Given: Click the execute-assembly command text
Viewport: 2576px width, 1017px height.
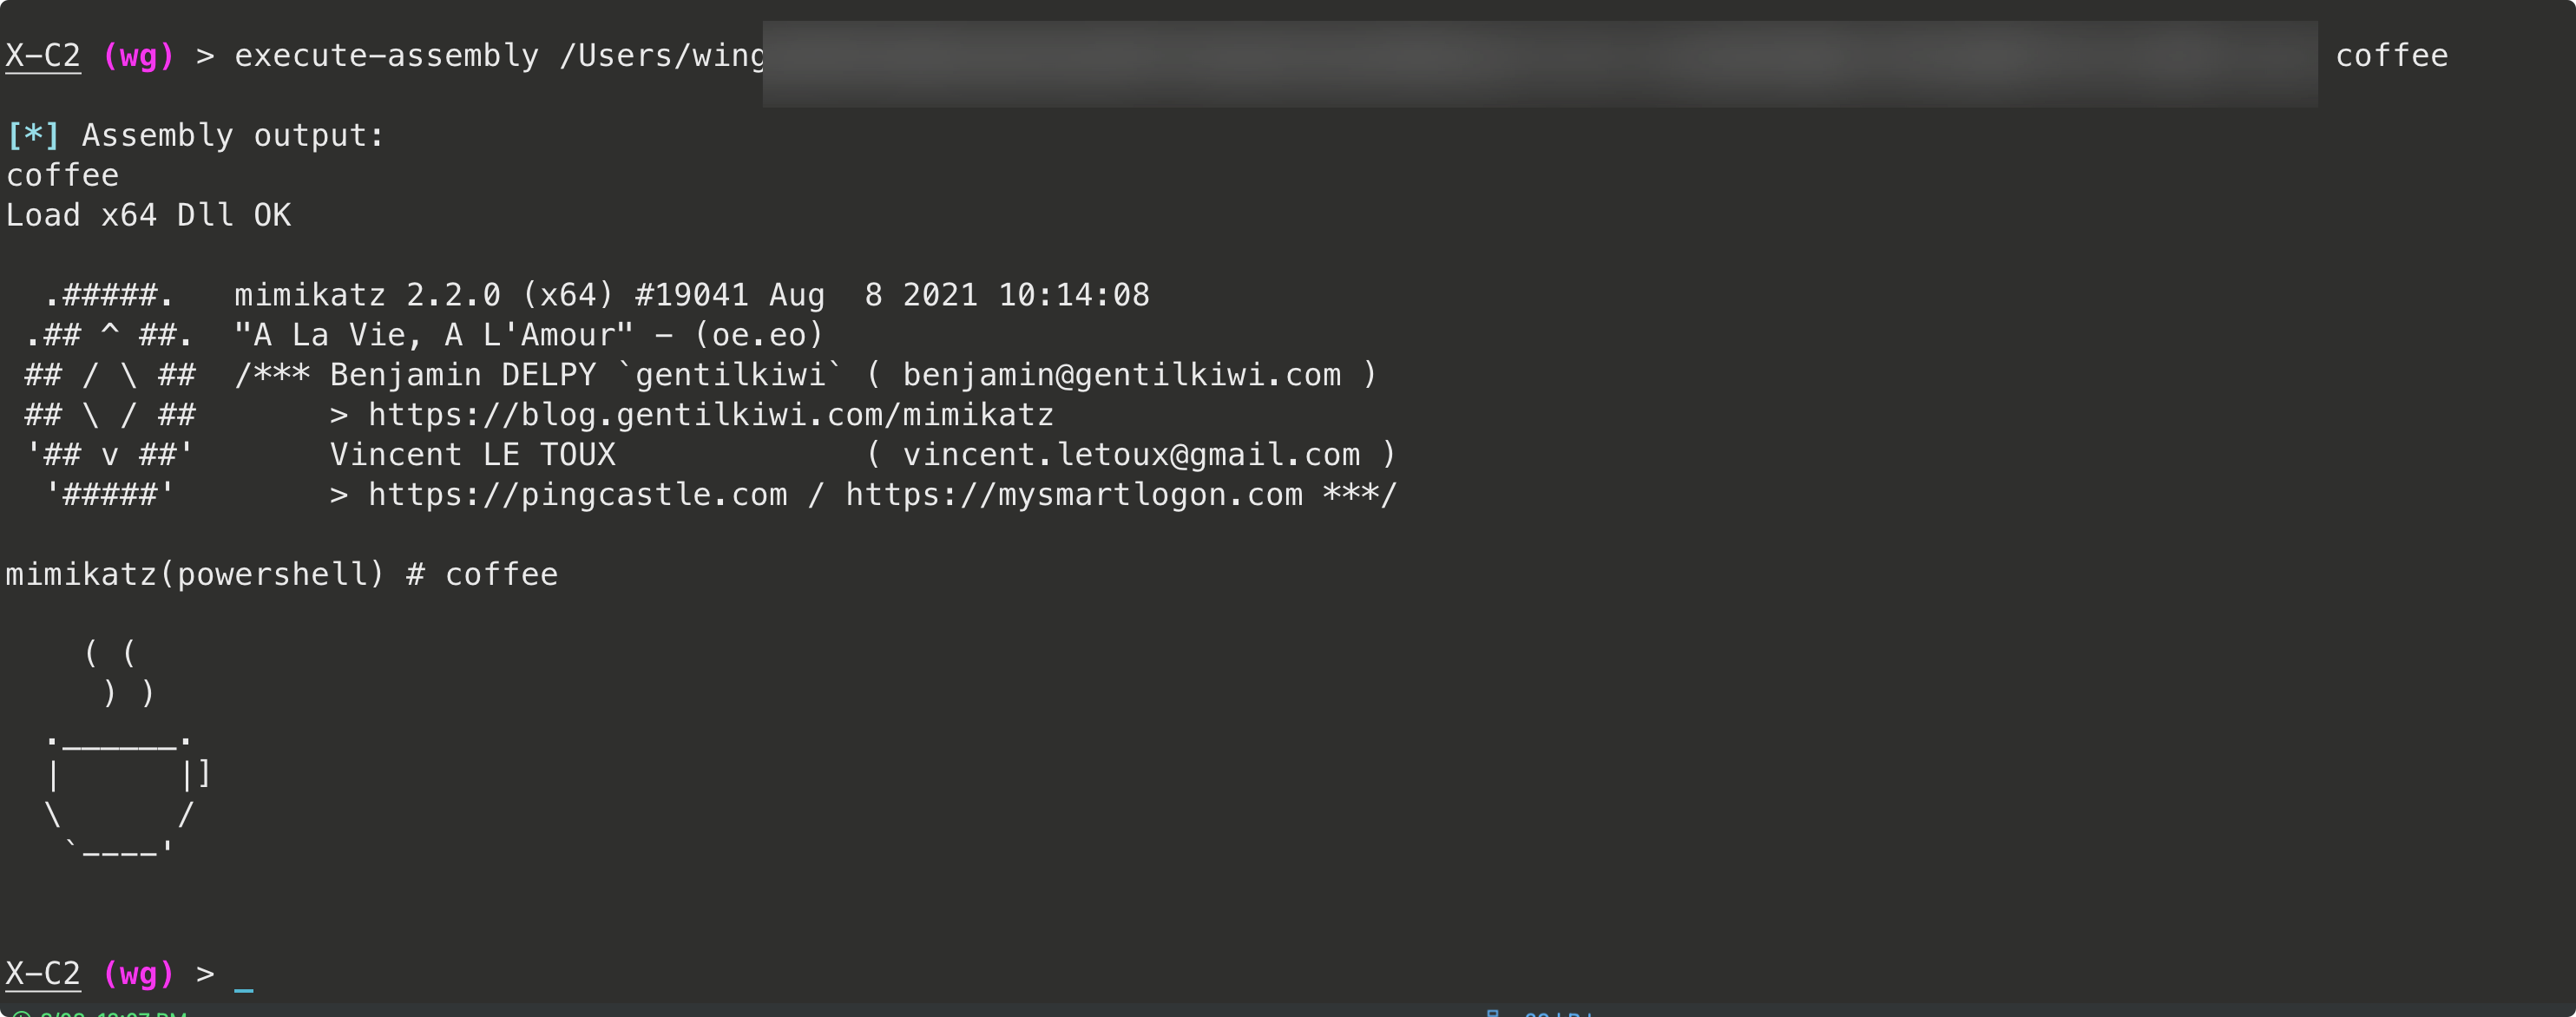Looking at the screenshot, I should pos(386,56).
